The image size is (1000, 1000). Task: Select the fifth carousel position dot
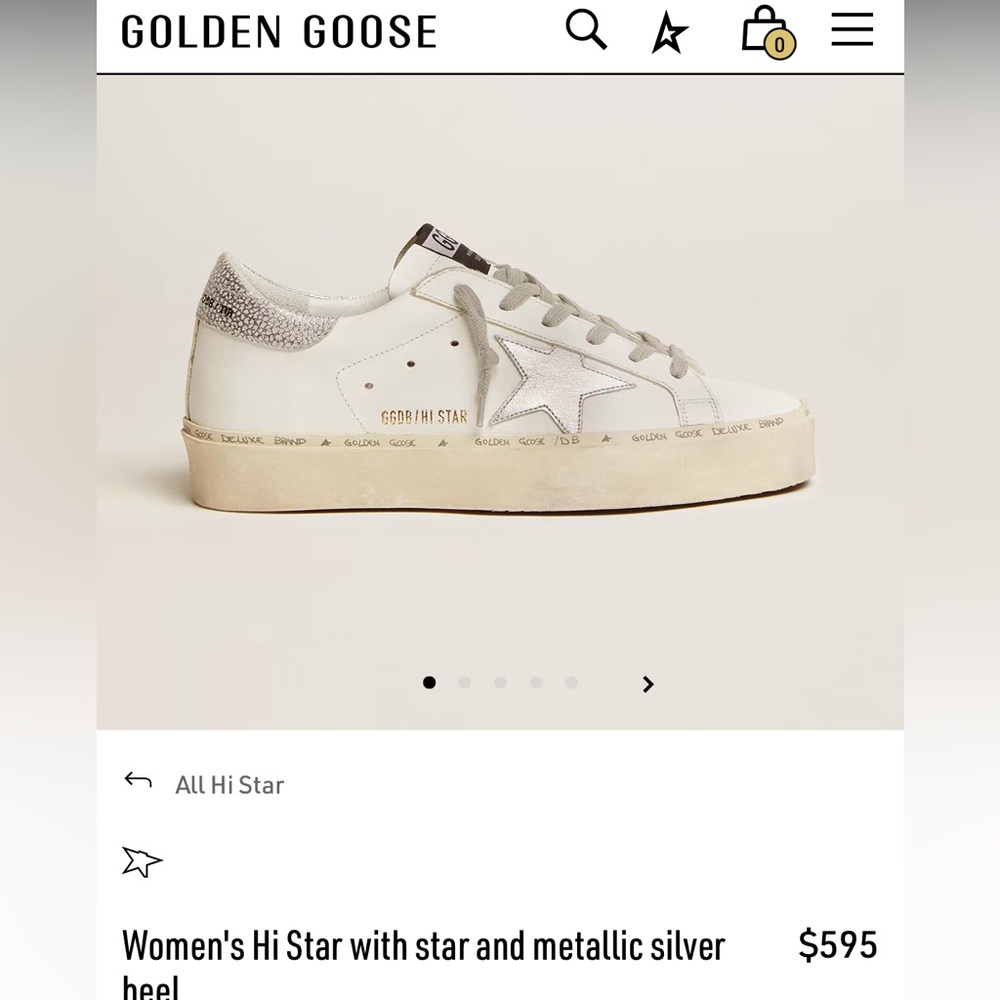(x=573, y=684)
